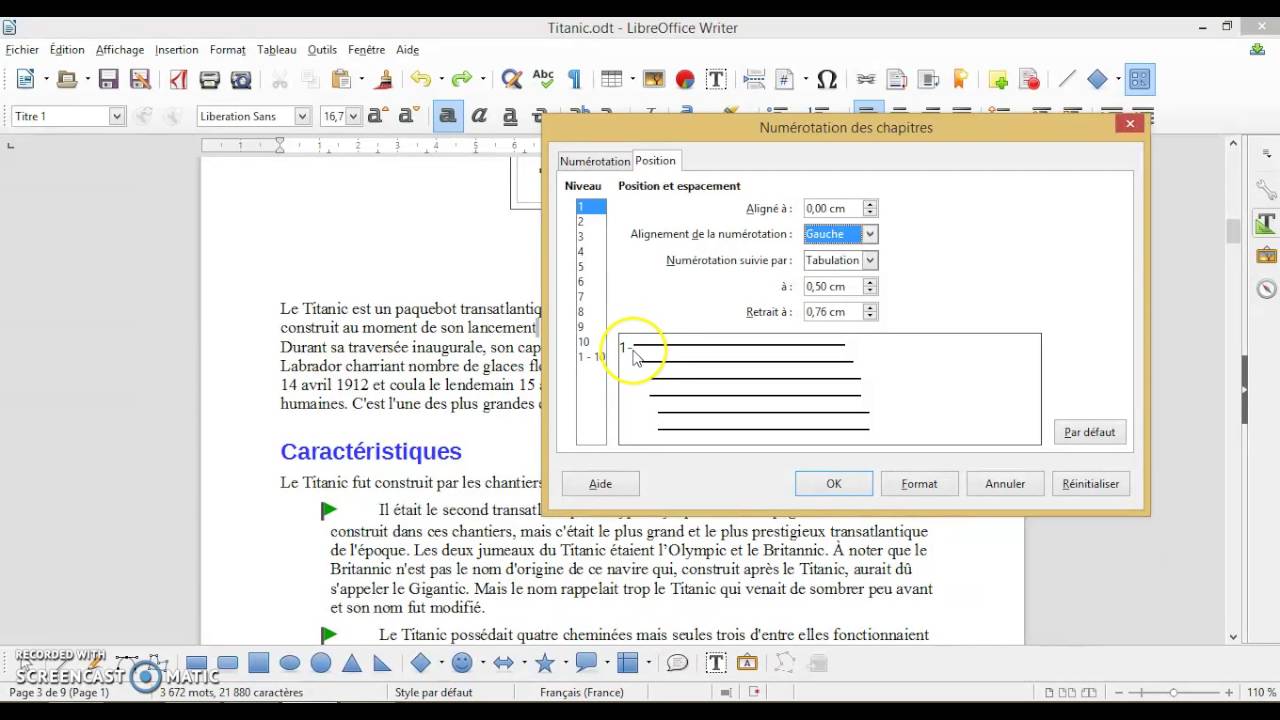The width and height of the screenshot is (1280, 720).
Task: Redo the last undone action
Action: pos(461,80)
